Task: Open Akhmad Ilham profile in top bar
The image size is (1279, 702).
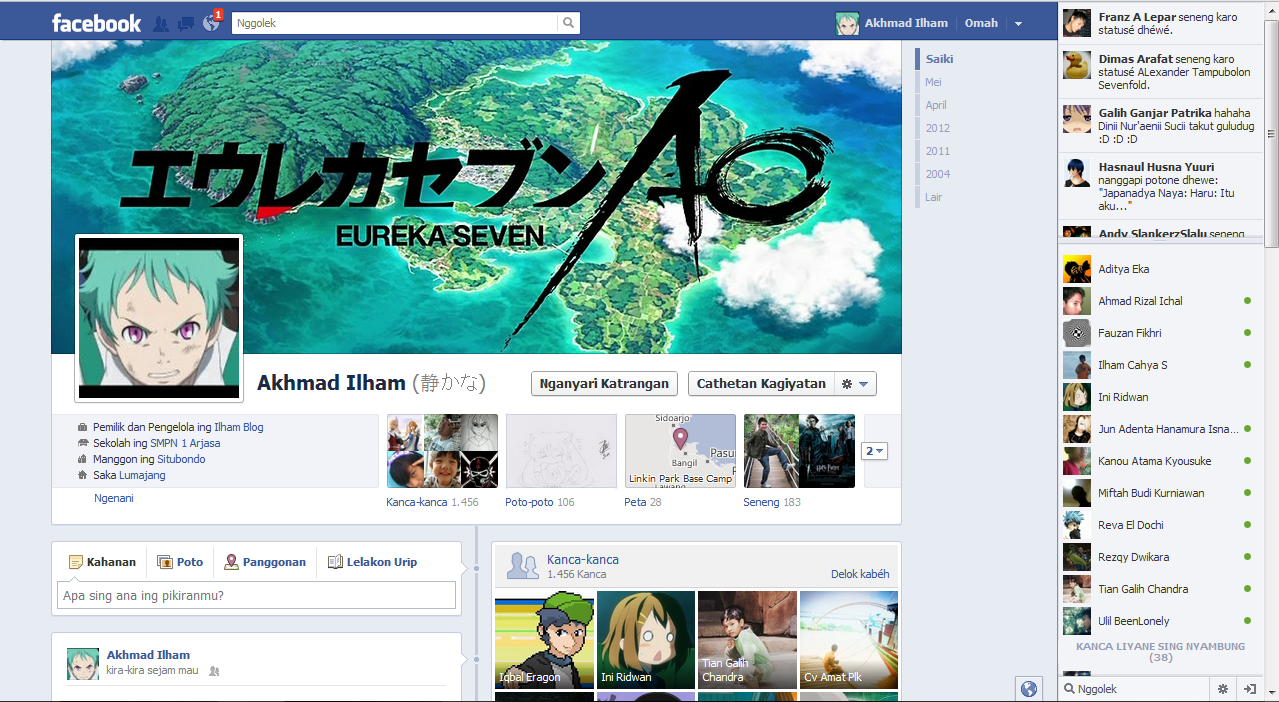Action: pos(892,23)
